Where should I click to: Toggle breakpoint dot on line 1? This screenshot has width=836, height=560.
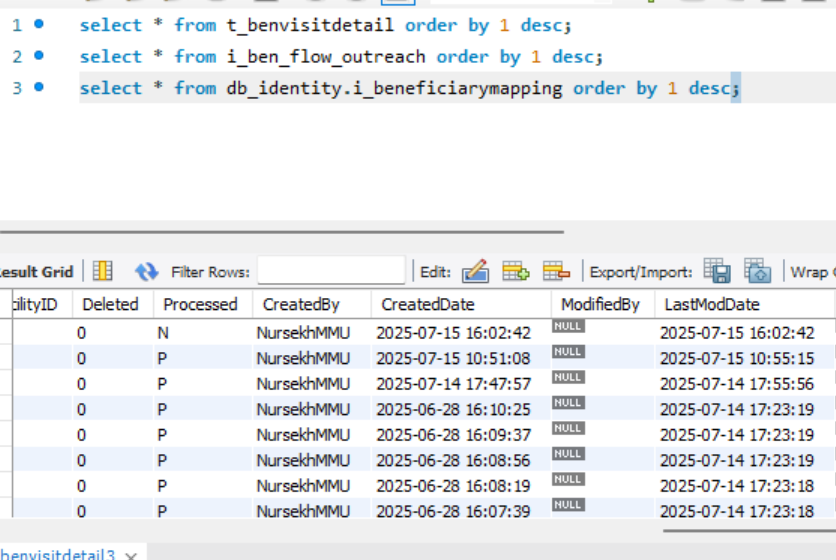tap(38, 23)
